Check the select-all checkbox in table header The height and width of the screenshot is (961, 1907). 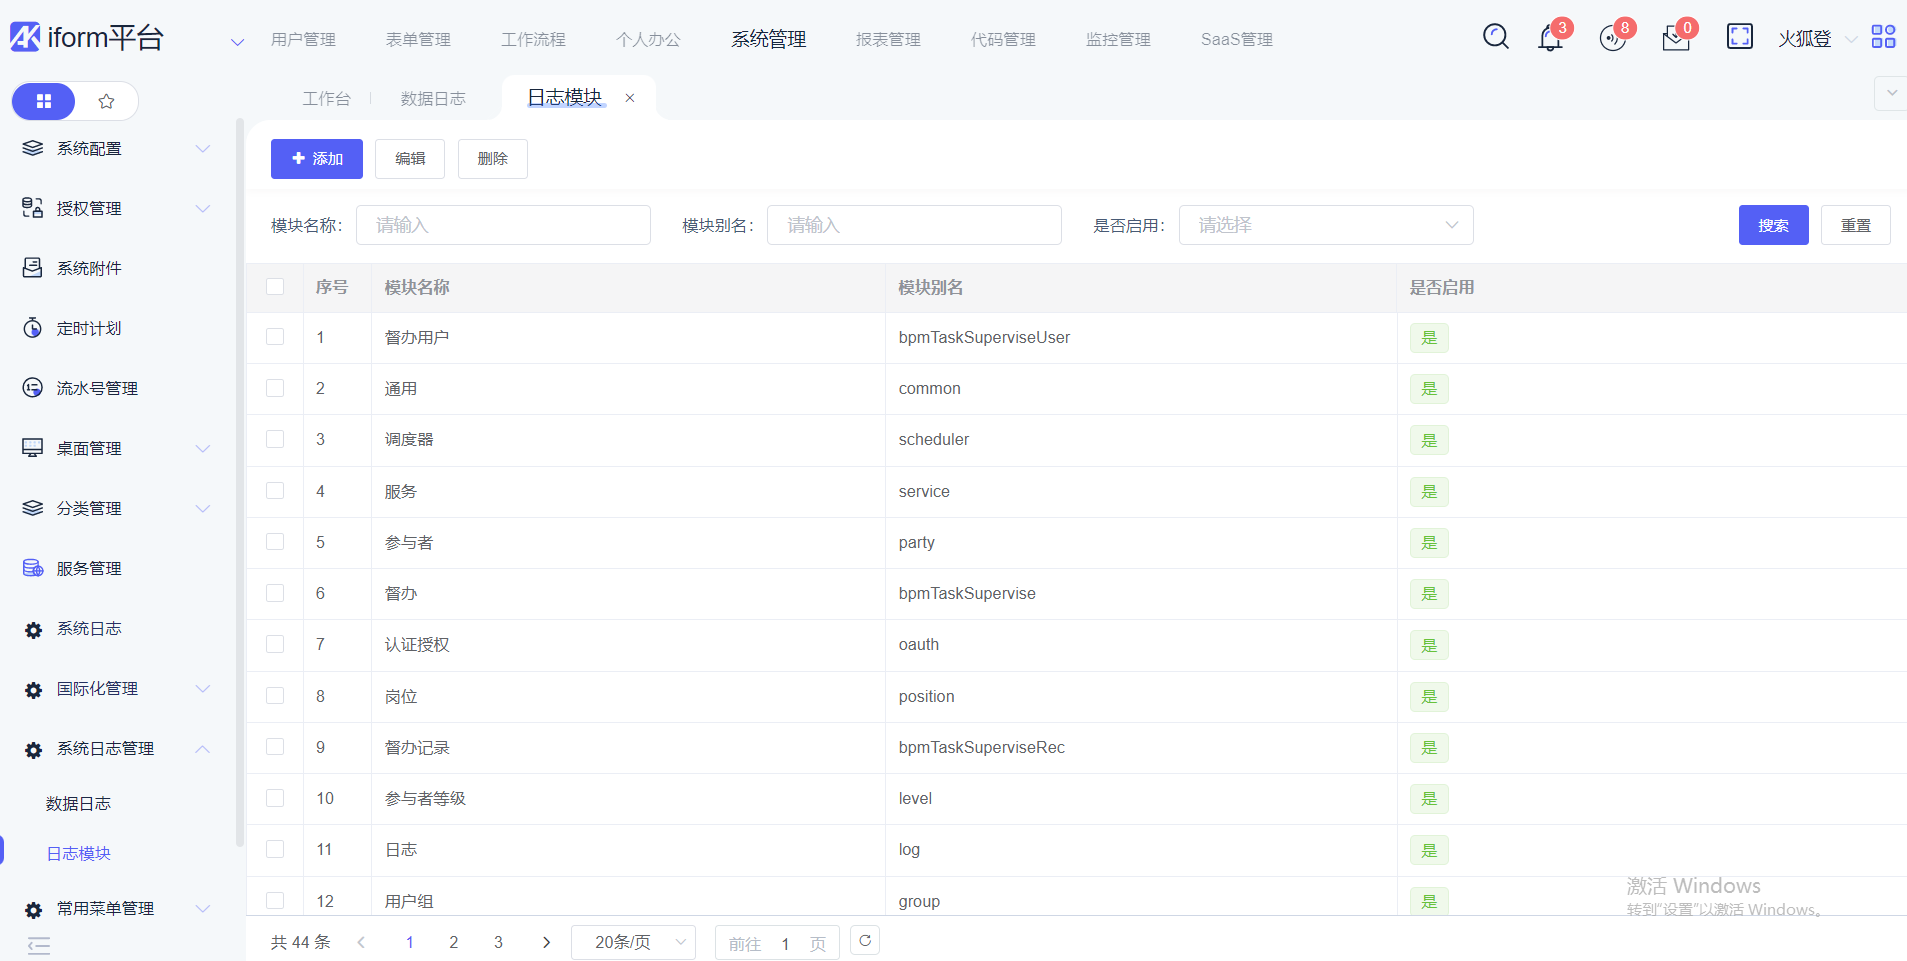coord(275,287)
